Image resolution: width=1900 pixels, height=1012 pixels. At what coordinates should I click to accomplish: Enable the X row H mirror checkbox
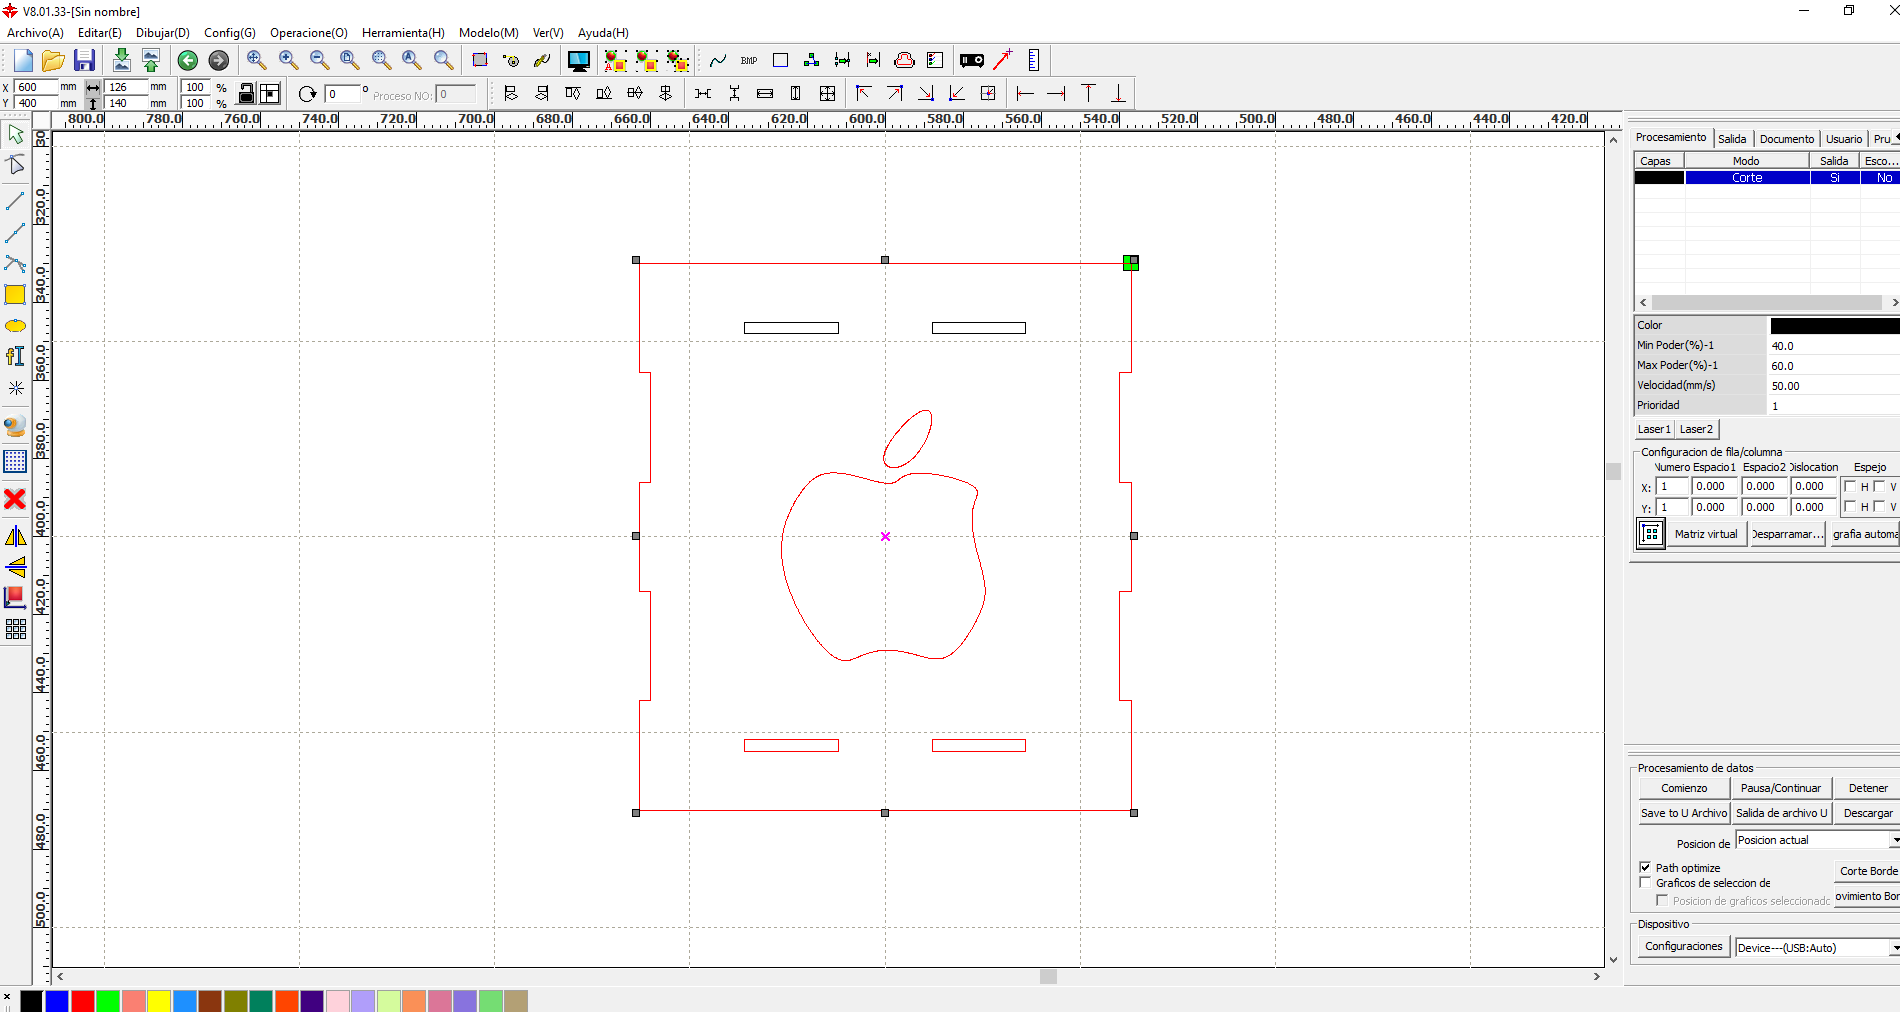coord(1850,487)
